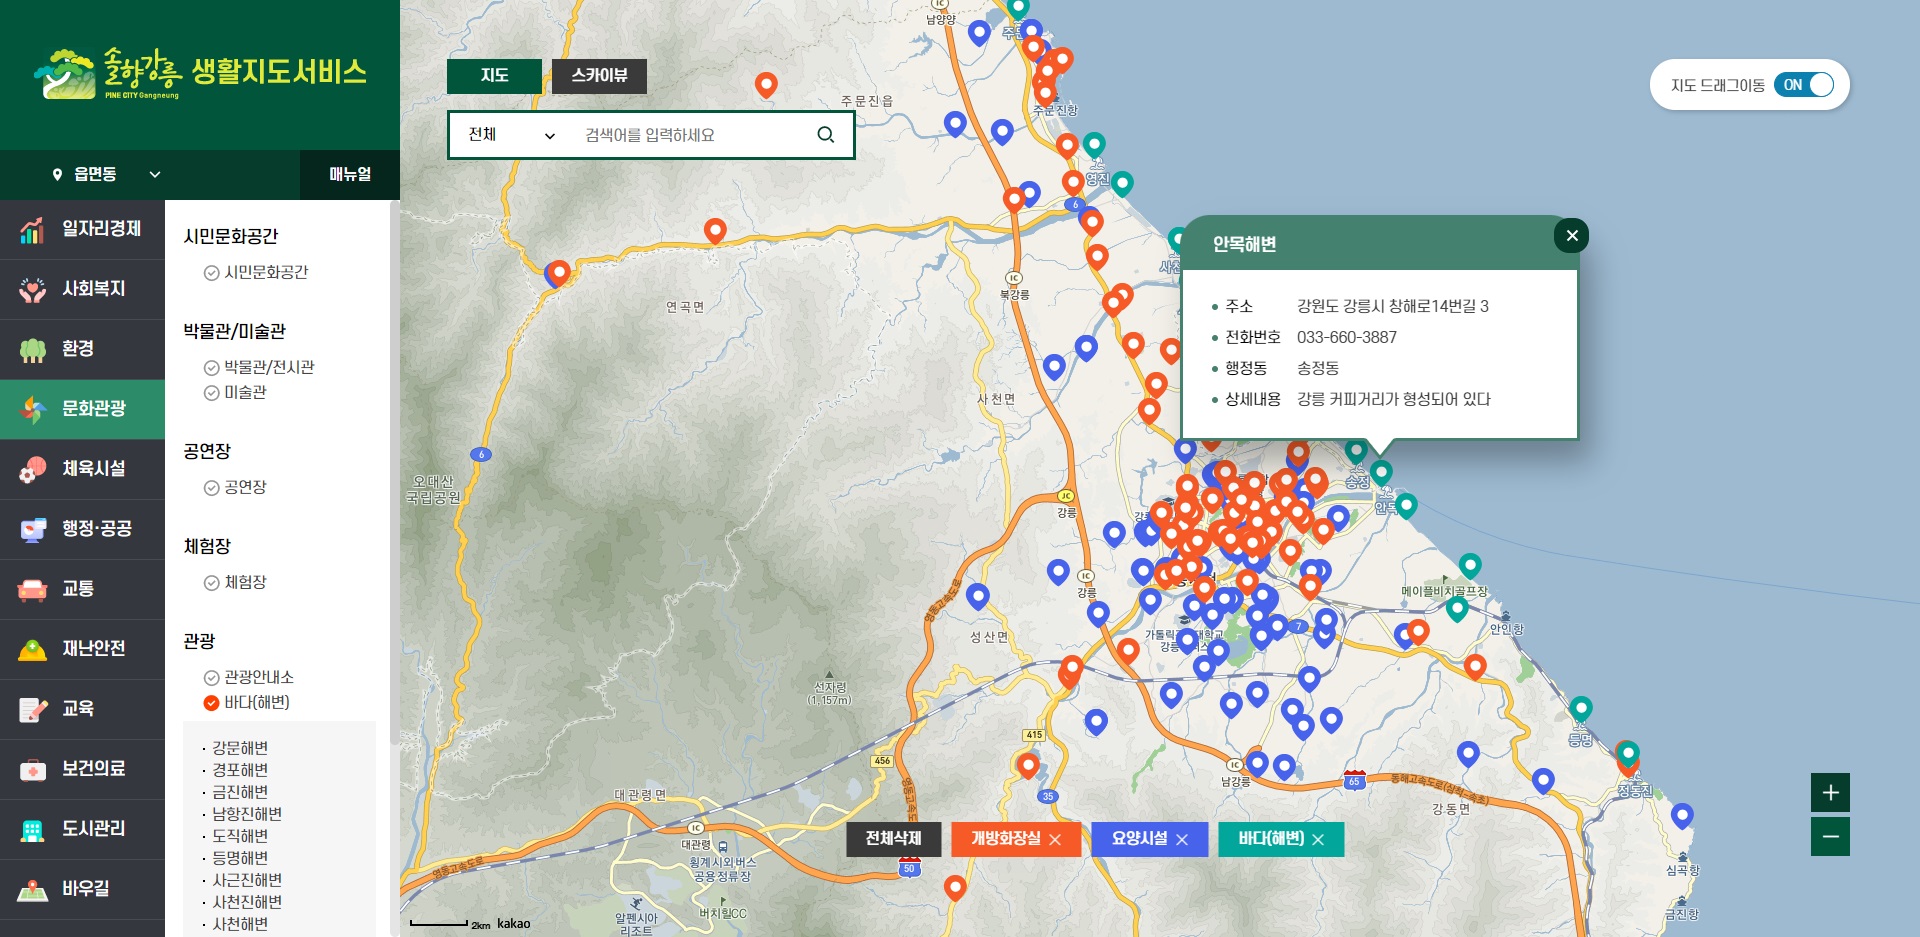The width and height of the screenshot is (1920, 937).
Task: Select the 교통 car icon category
Action: [x=33, y=589]
